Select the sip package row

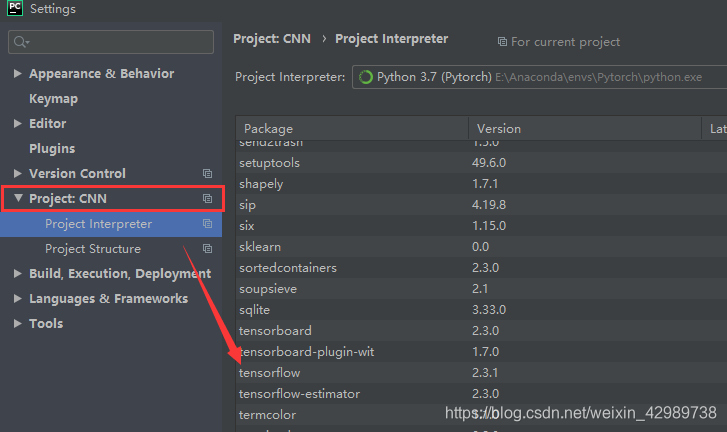481,204
